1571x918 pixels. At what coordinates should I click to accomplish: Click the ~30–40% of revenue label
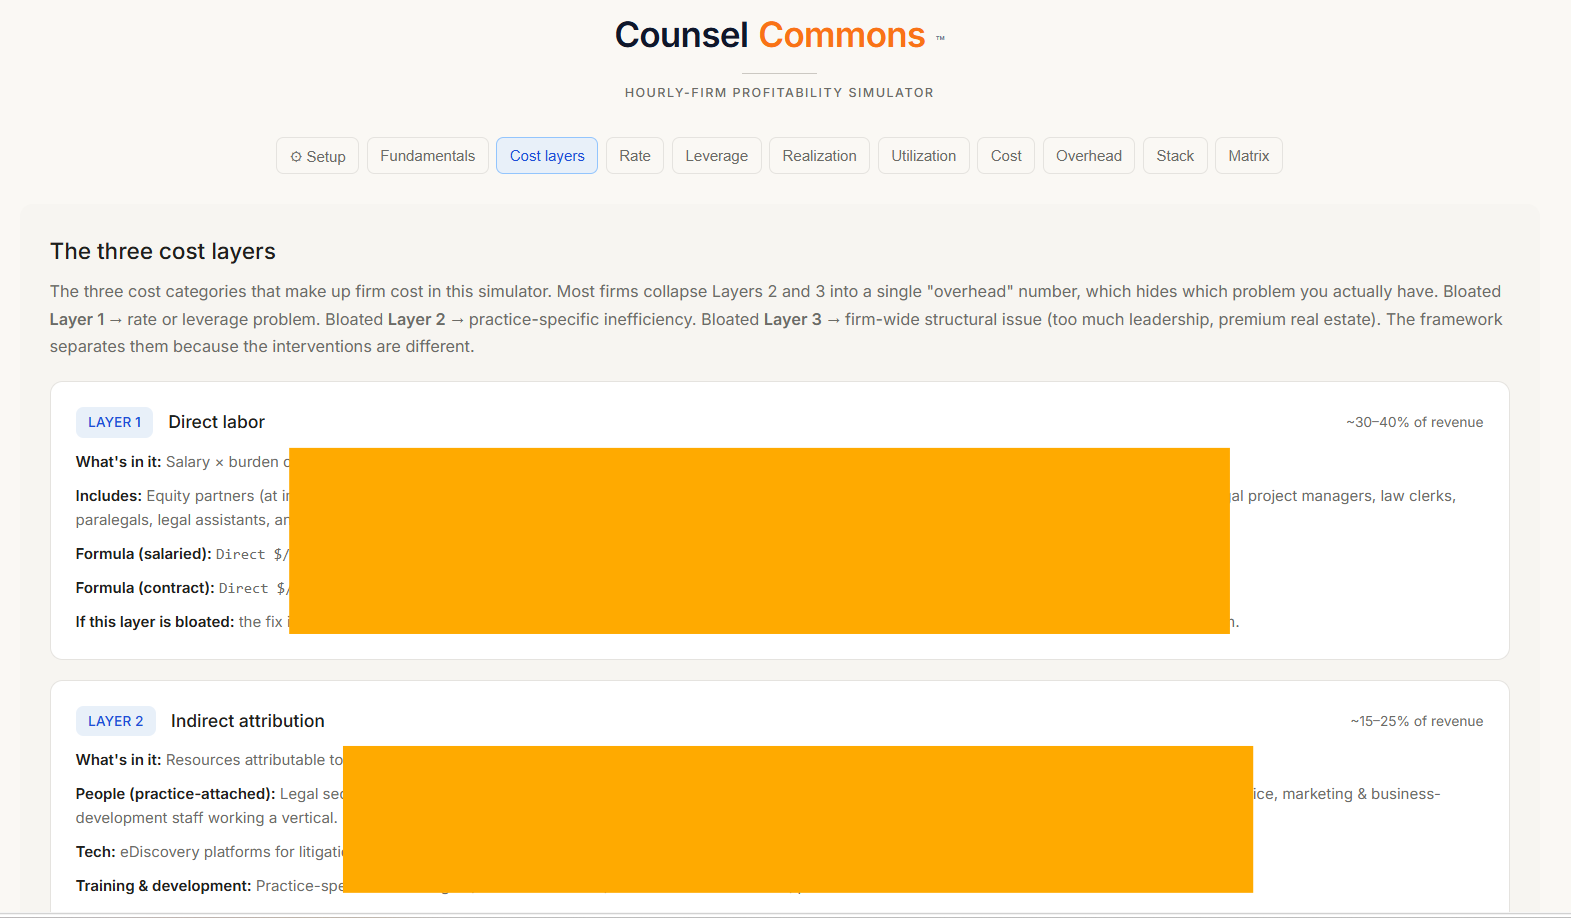[x=1414, y=422]
